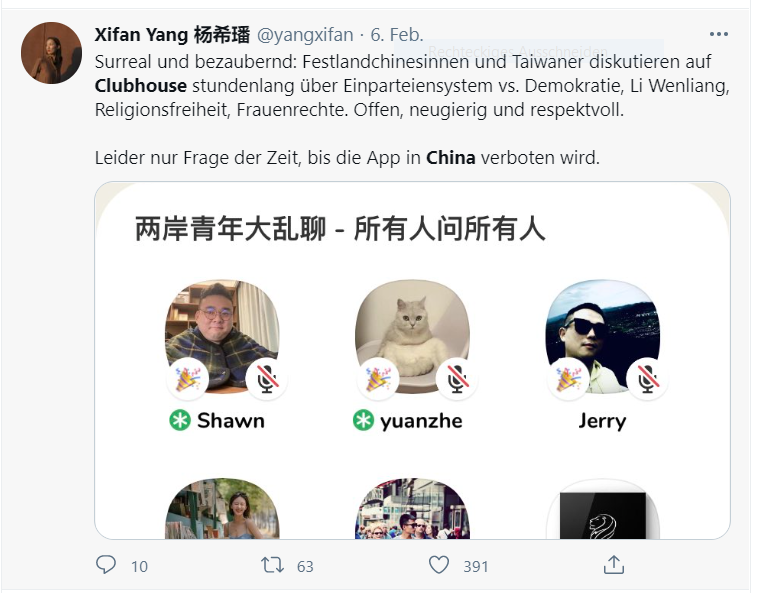Click the party popper badge on Jerry
759x593 pixels.
pyautogui.click(x=569, y=379)
